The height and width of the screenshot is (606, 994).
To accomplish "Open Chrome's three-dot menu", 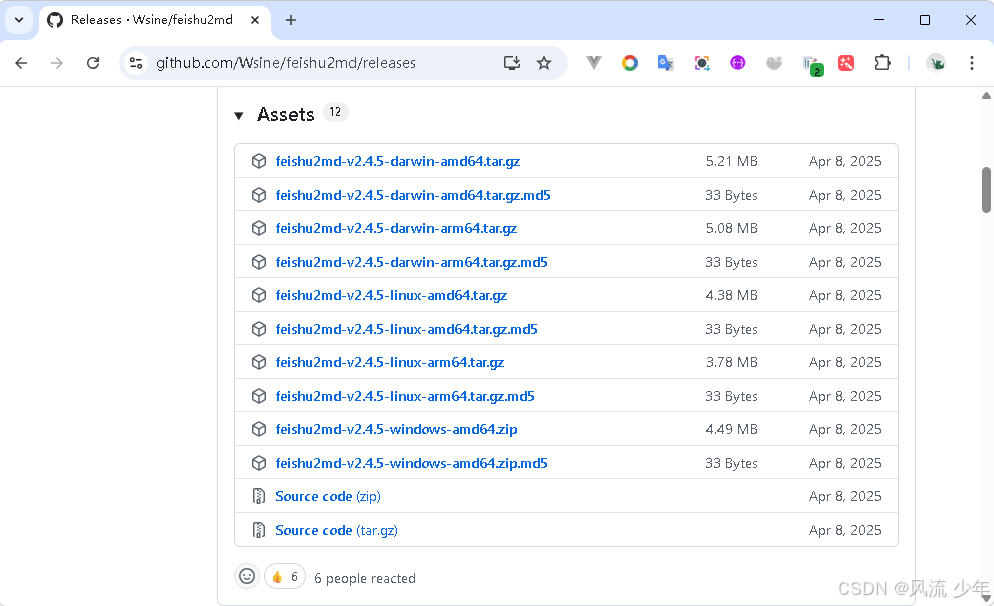I will [x=971, y=63].
